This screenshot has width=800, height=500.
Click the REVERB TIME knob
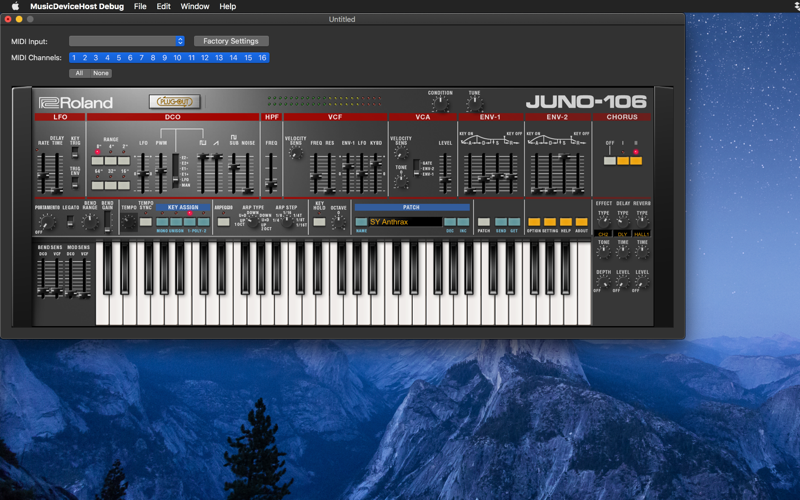(x=642, y=252)
